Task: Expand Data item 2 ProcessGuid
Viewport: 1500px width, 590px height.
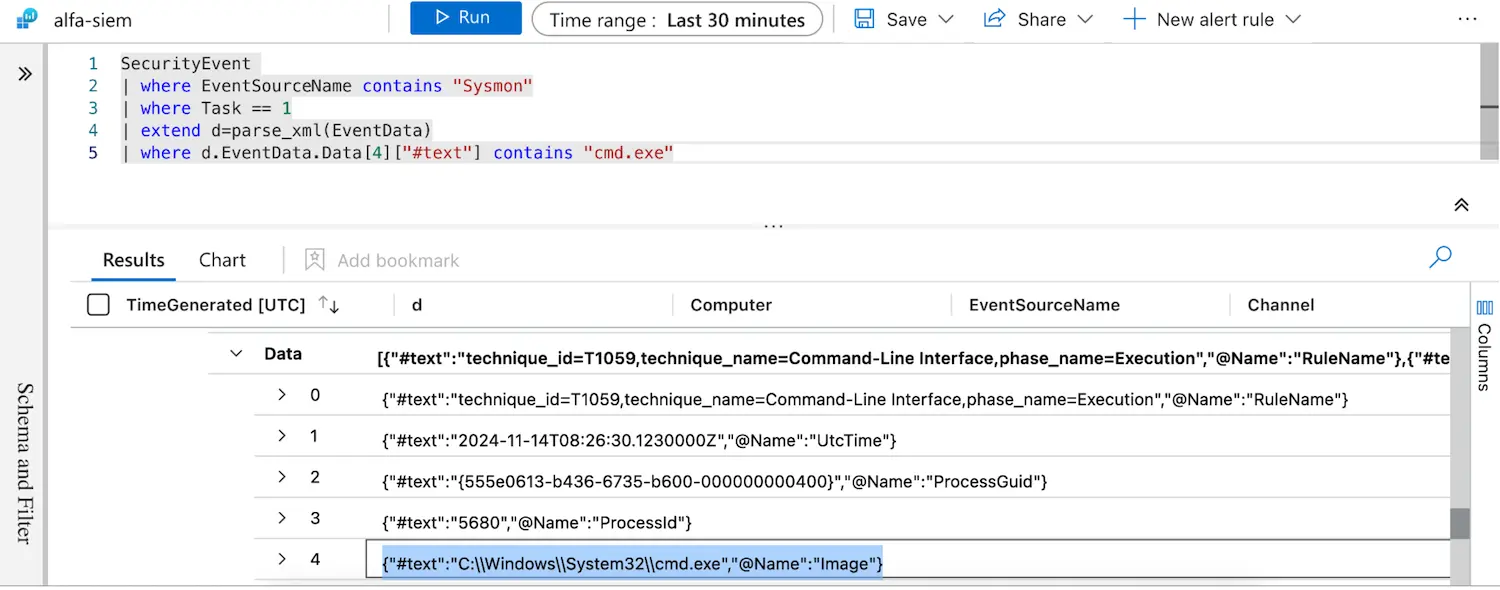Action: [x=282, y=477]
